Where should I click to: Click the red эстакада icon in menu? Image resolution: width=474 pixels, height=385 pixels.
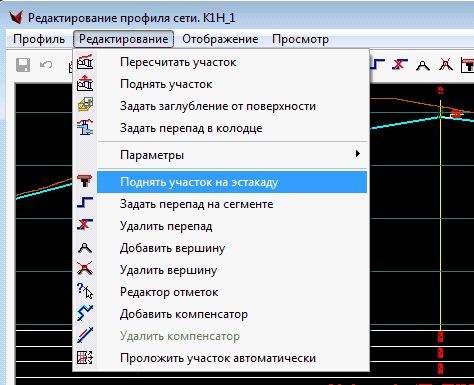(85, 181)
